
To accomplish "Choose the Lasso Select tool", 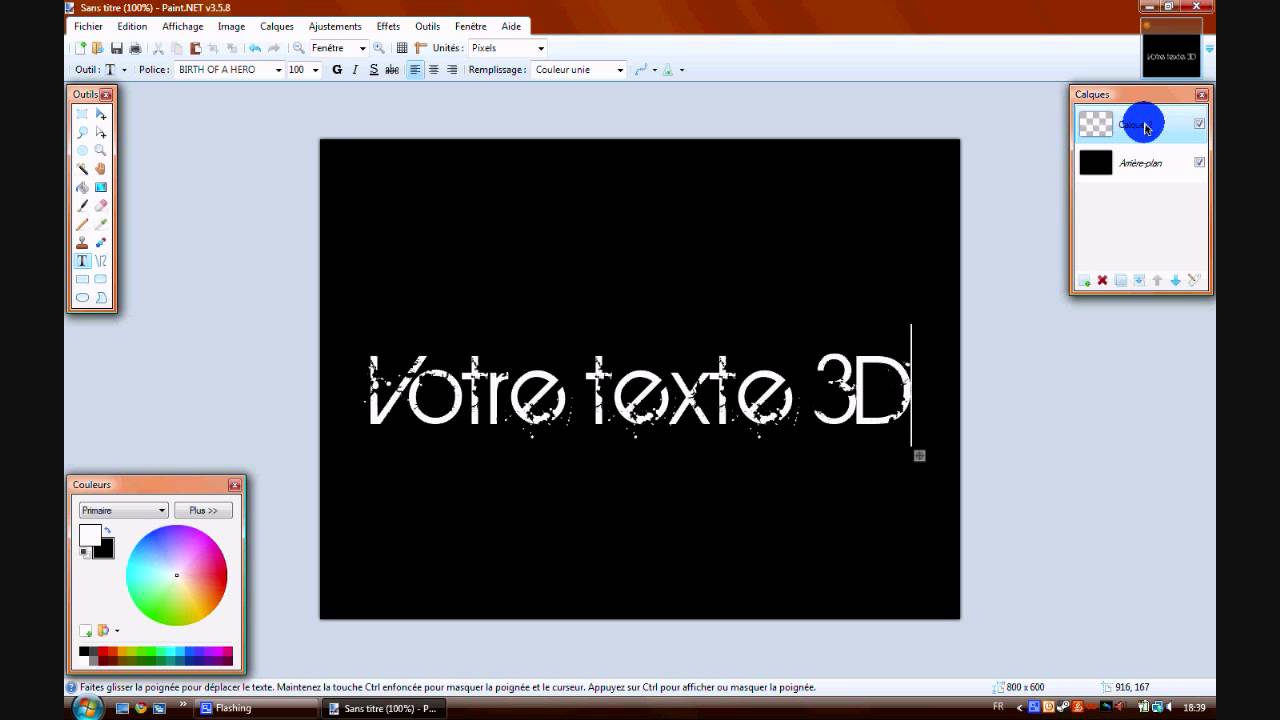I will [x=82, y=132].
